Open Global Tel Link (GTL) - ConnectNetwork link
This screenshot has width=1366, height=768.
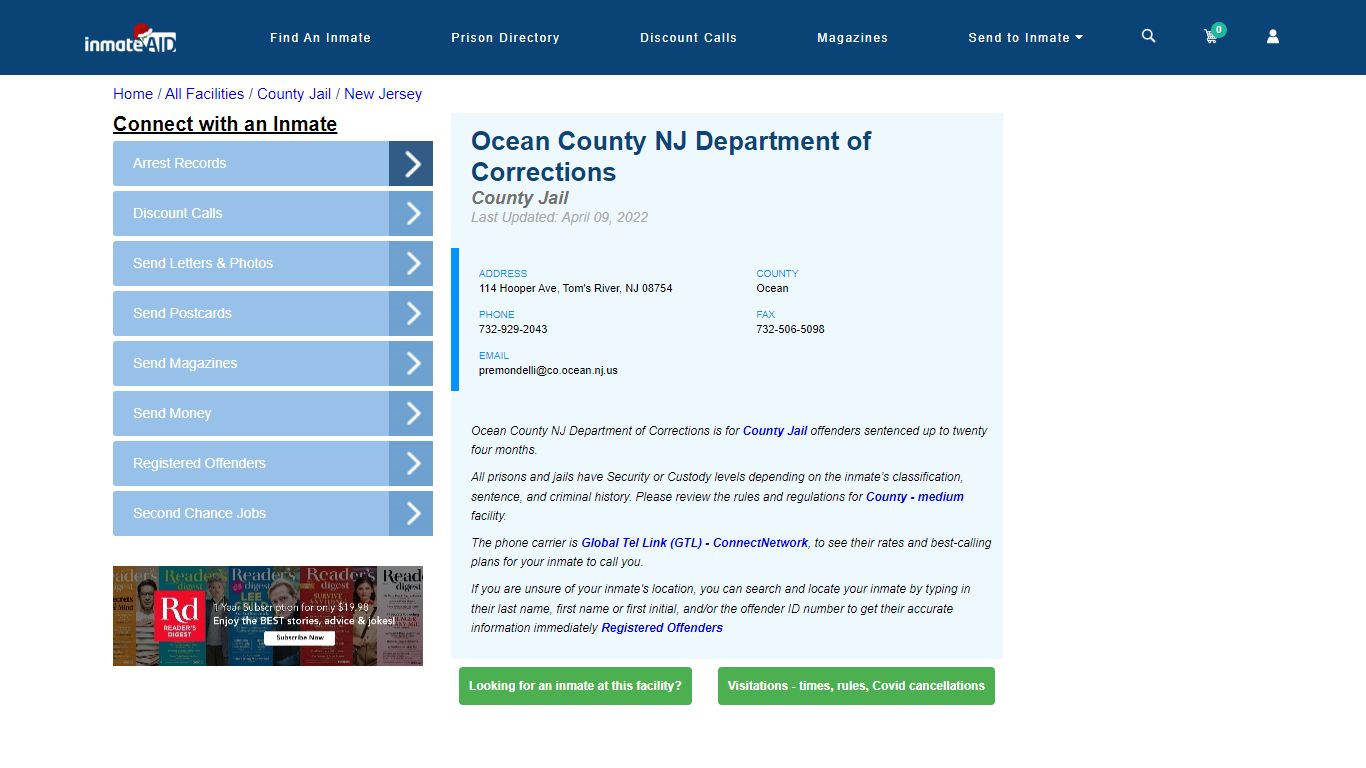[x=695, y=543]
